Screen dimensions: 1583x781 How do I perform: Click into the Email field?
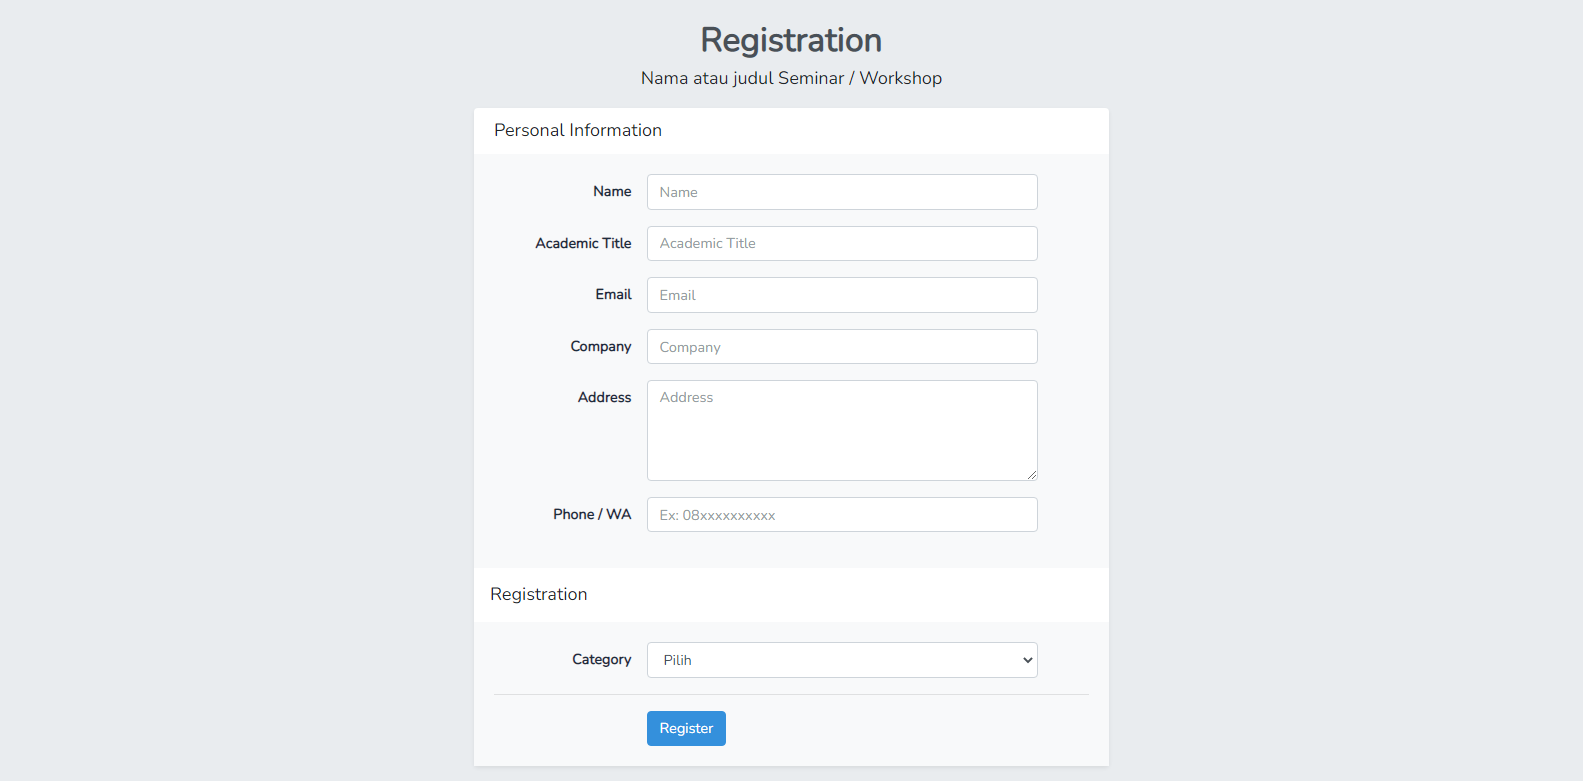click(x=842, y=295)
